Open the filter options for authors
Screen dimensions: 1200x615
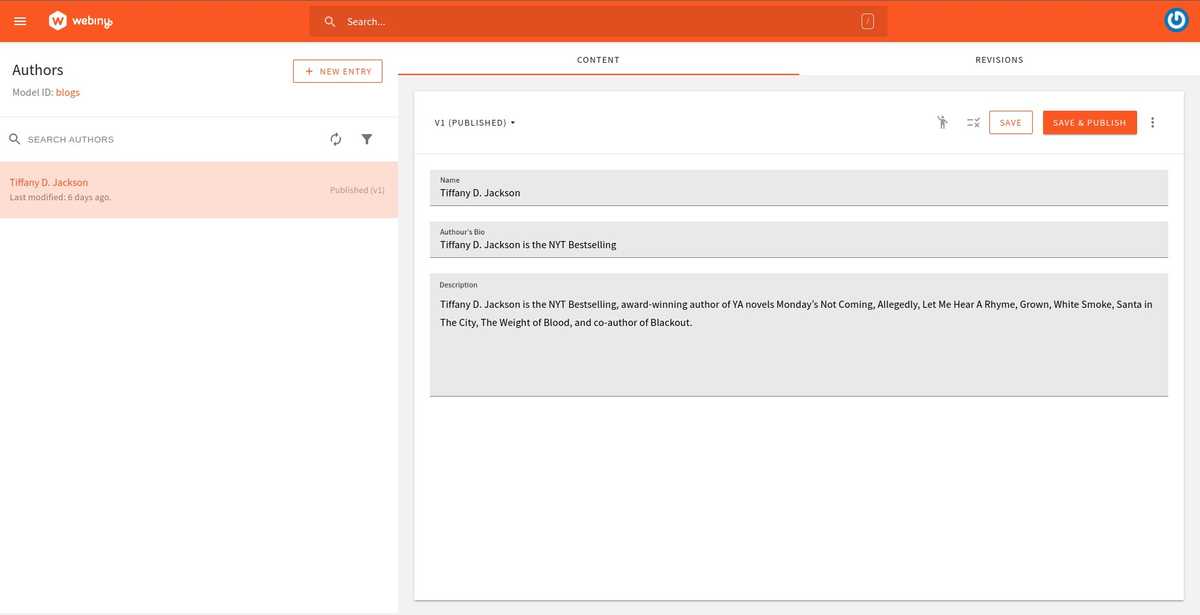[x=366, y=139]
